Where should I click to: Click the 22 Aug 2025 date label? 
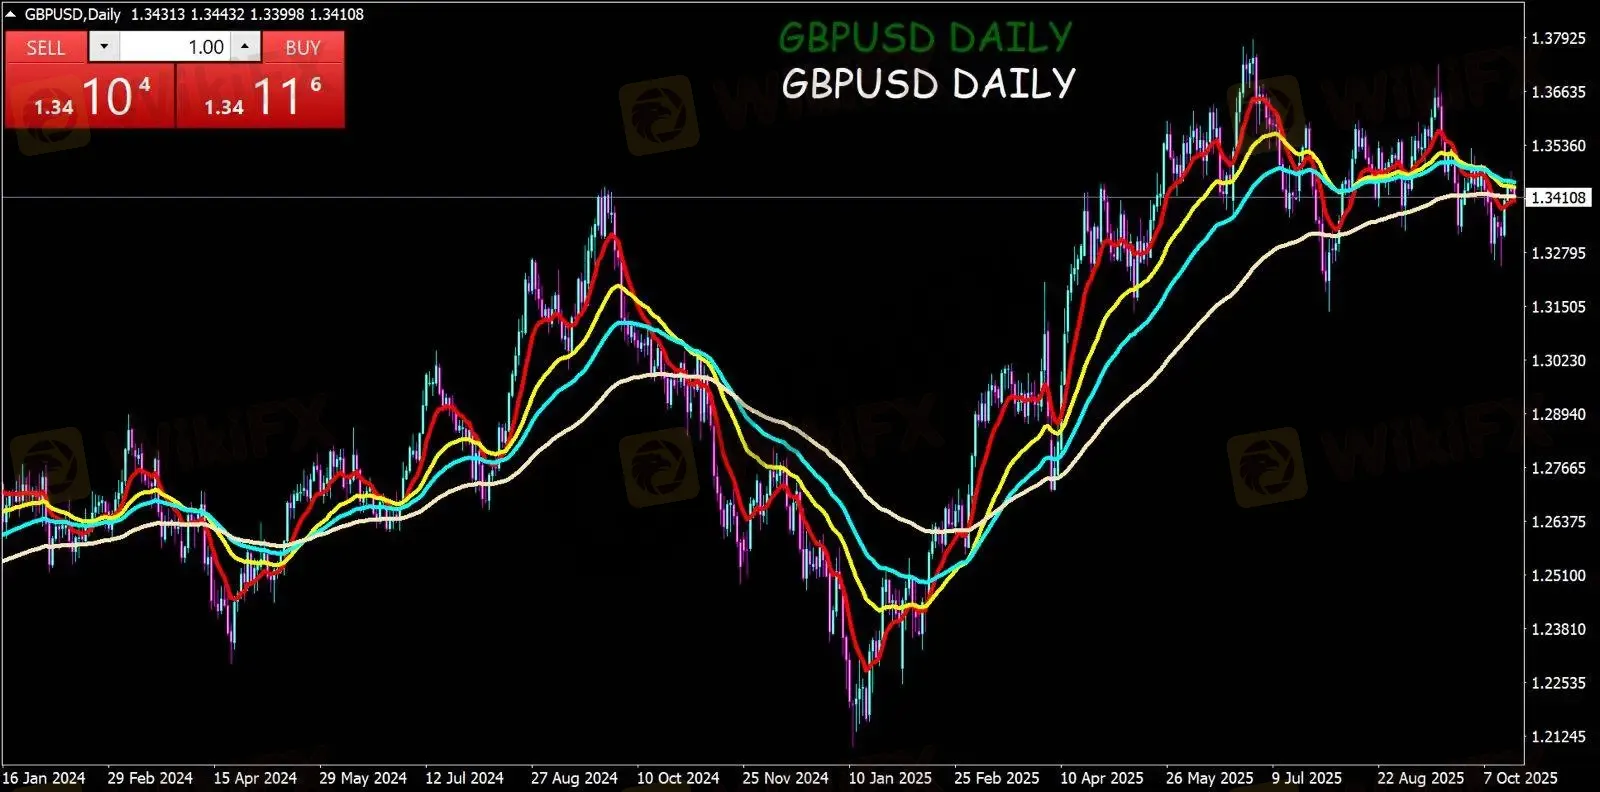pos(1420,778)
